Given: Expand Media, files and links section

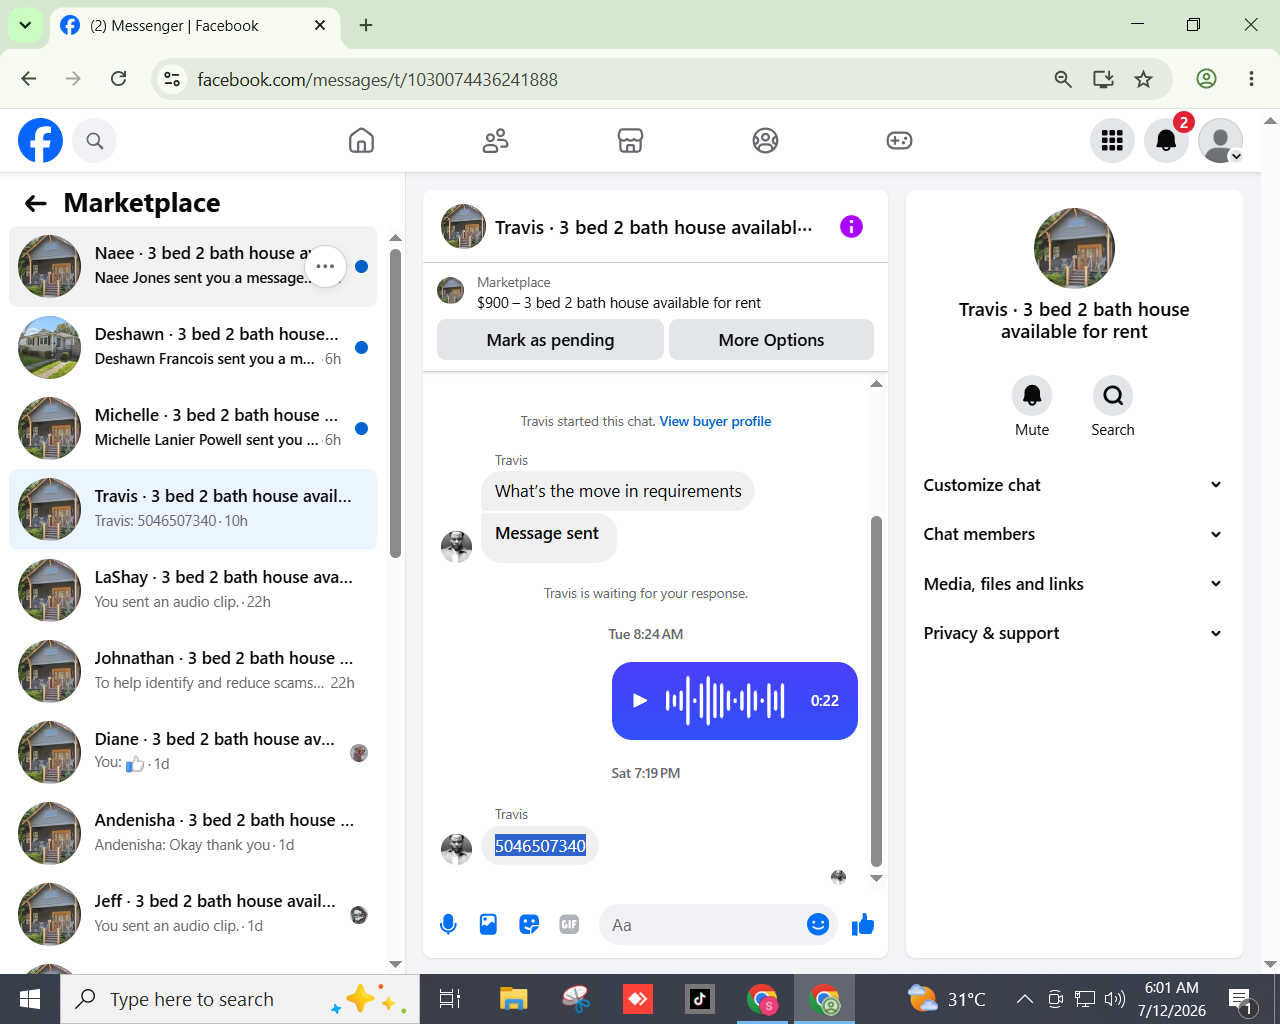Looking at the screenshot, I should [x=1073, y=584].
